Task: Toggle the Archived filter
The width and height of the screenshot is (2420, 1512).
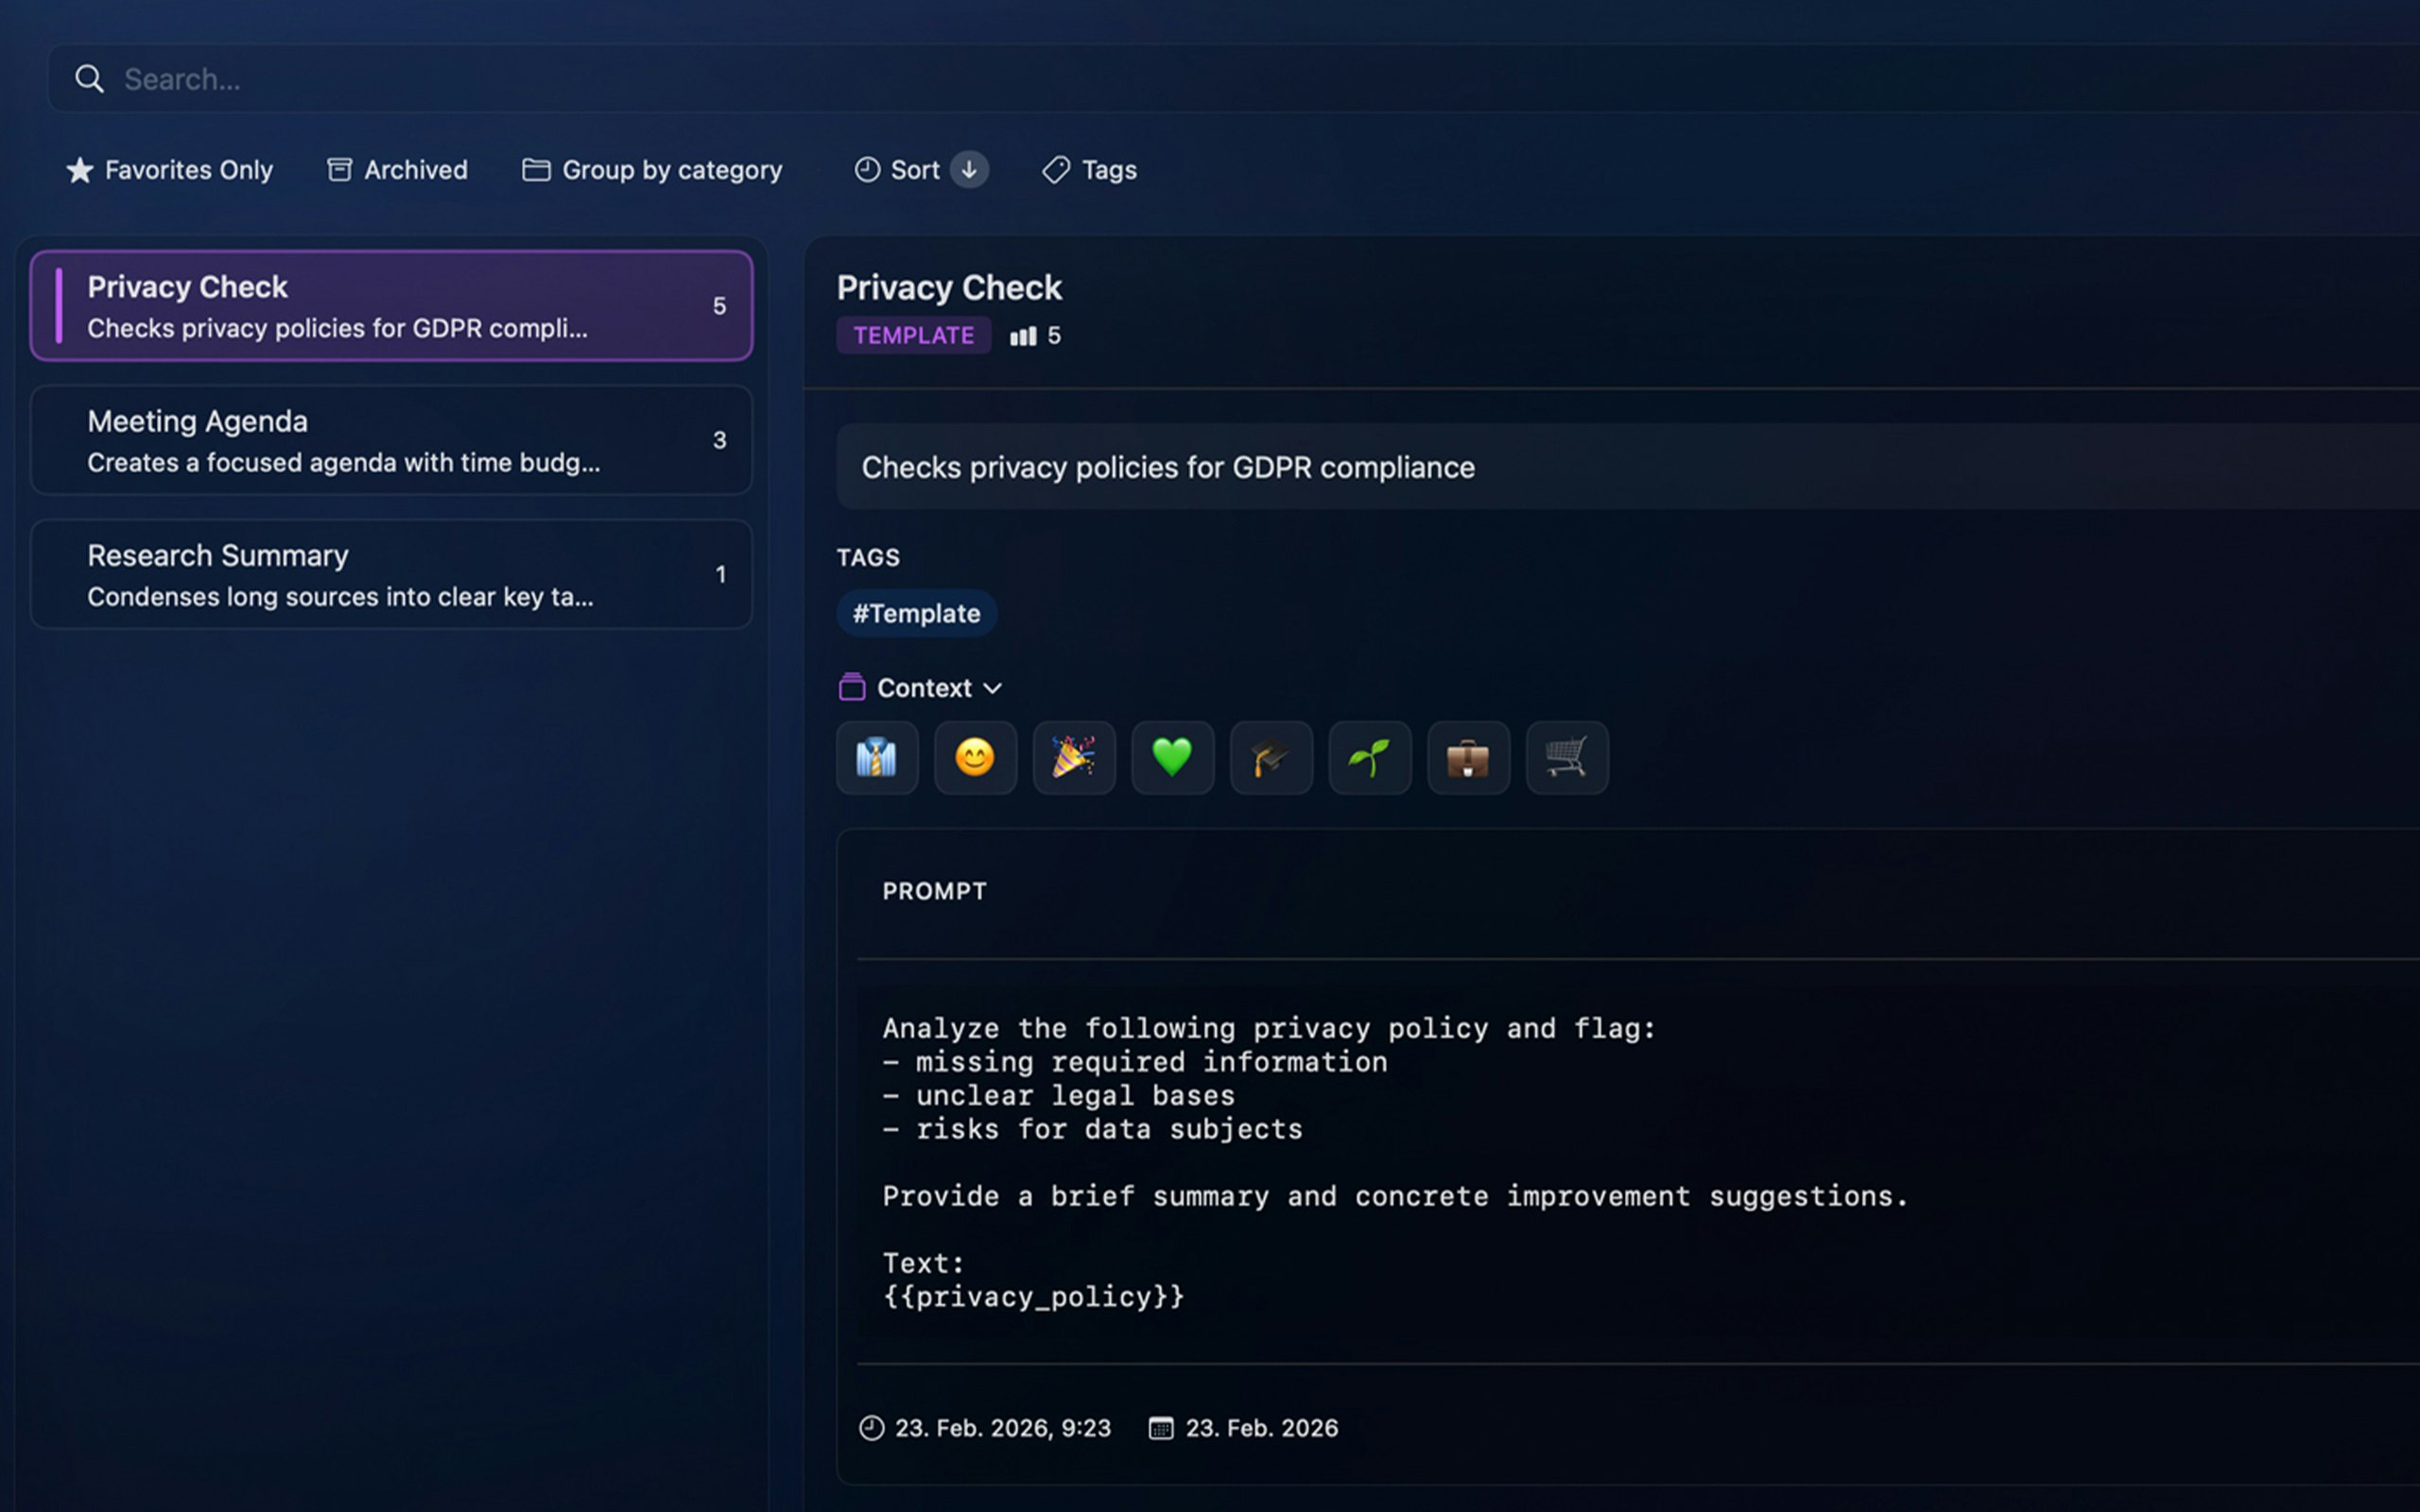Action: [x=397, y=170]
